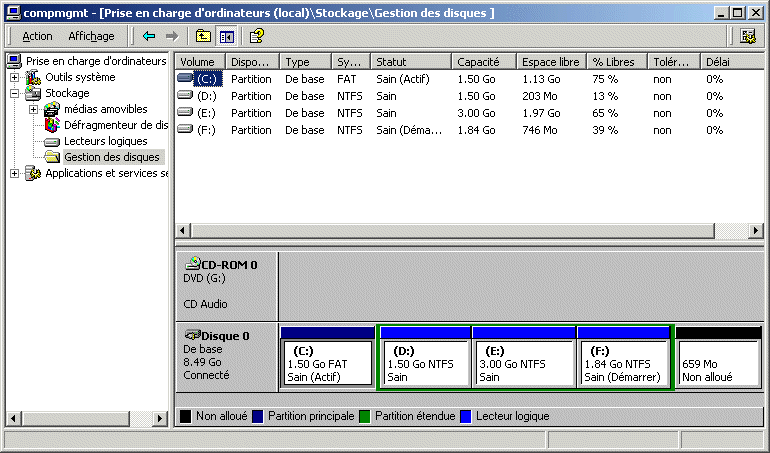770x453 pixels.
Task: Click the (C:) volume drive icon in the list
Action: 185,78
